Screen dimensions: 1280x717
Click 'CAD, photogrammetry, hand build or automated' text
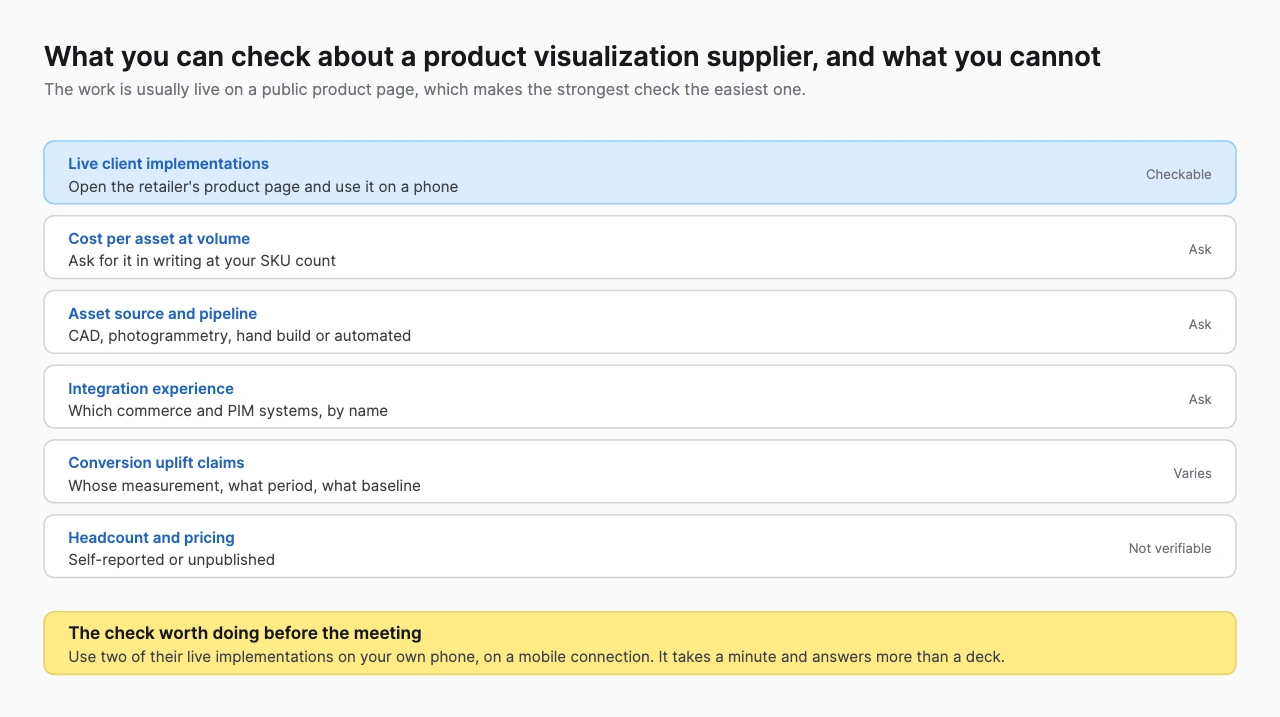(x=239, y=336)
